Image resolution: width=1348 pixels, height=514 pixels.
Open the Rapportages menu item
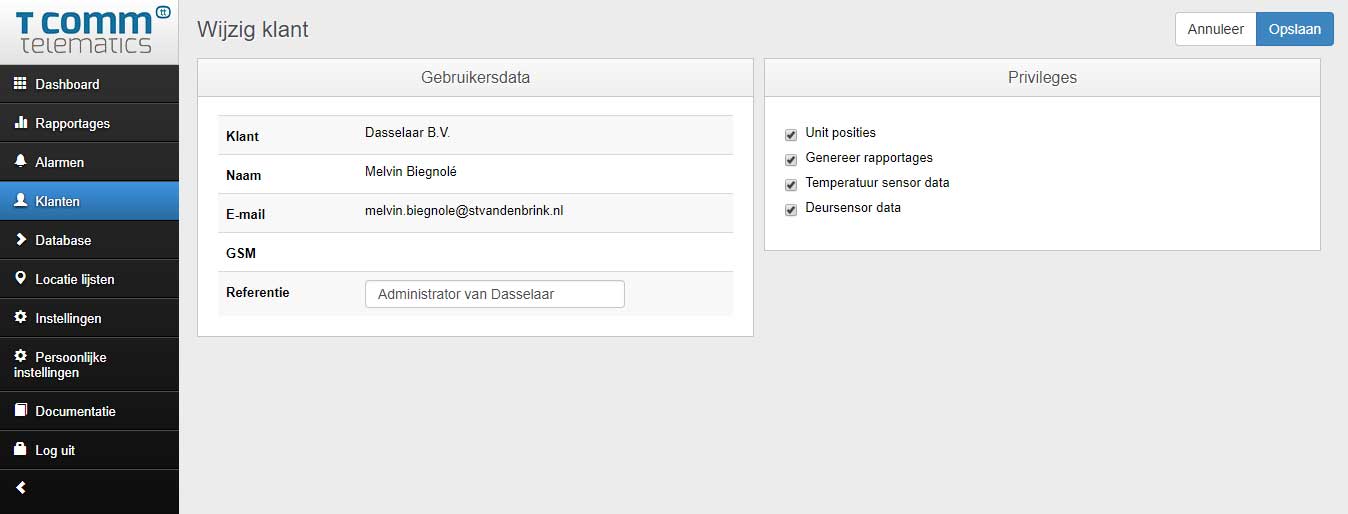coord(72,123)
